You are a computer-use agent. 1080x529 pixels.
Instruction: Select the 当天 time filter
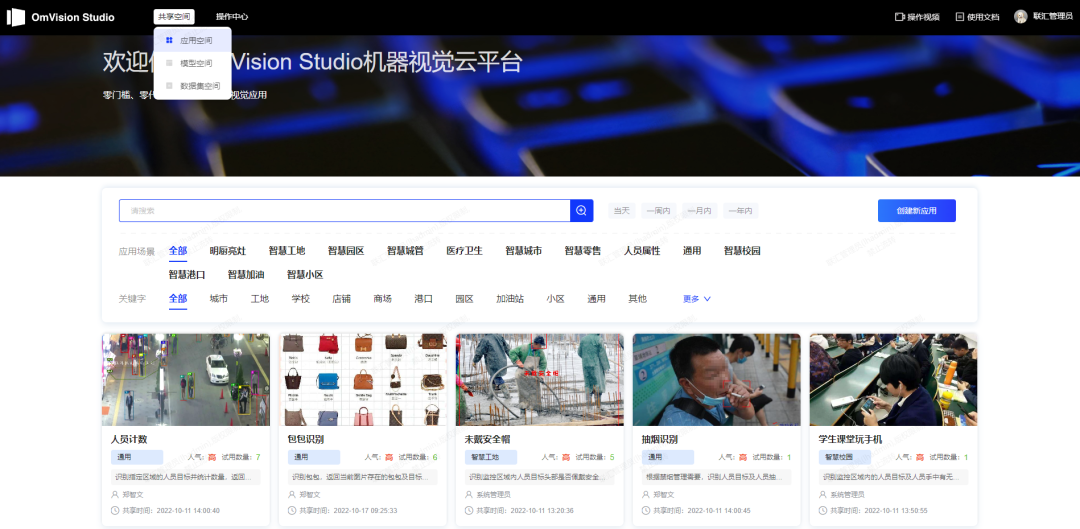click(x=621, y=211)
